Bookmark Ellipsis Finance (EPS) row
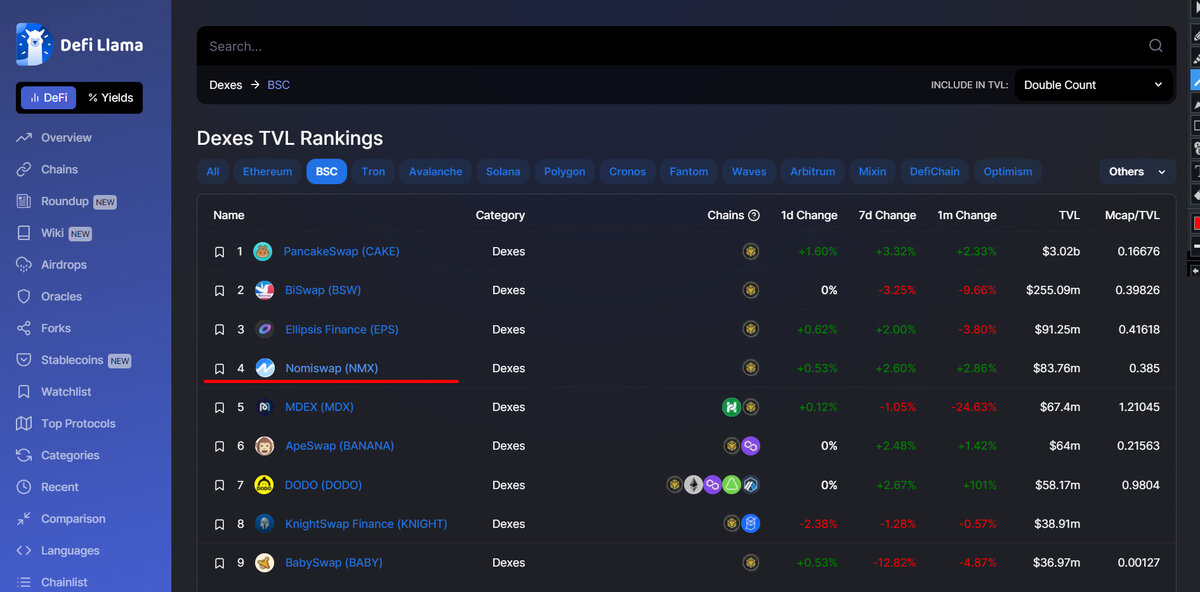The height and width of the screenshot is (592, 1200). (x=219, y=330)
